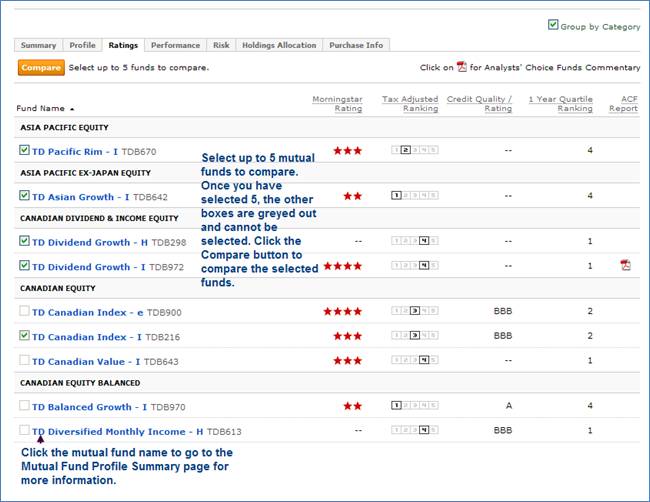Click Tax Adjusted Ranking indicator for TD Diversified Monthly Income
The image size is (650, 502).
[415, 430]
